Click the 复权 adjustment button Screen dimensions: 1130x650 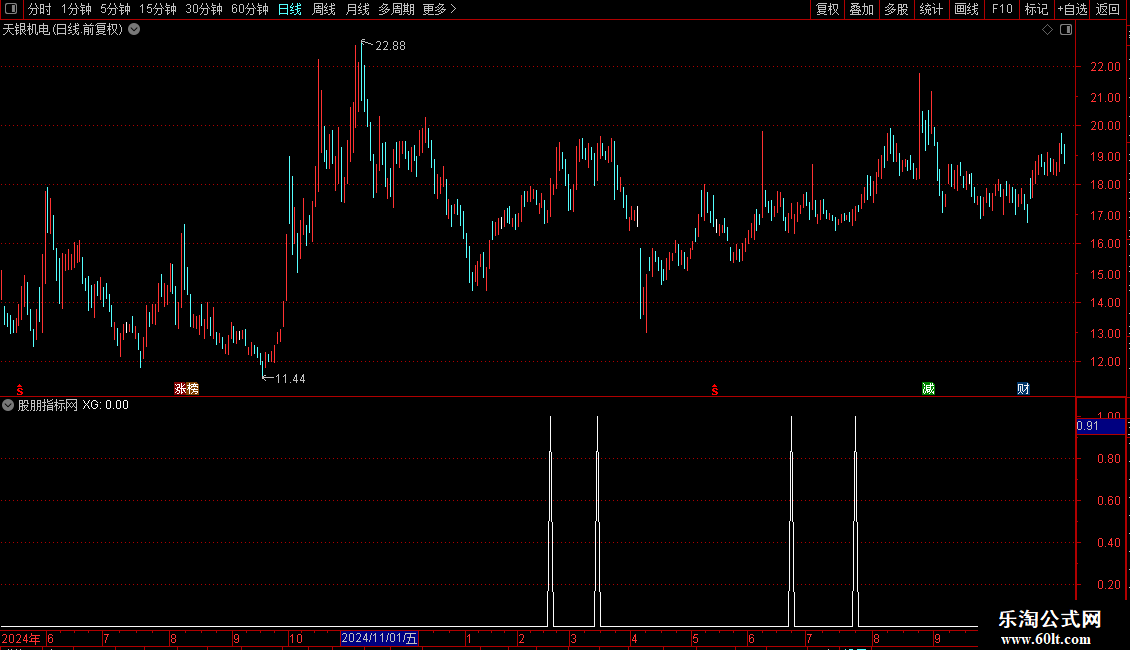(x=827, y=9)
